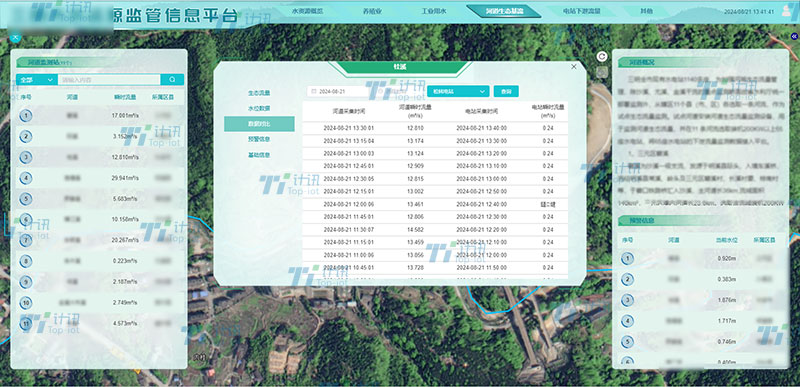Screen dimensions: 800x387
Task: Click warning badge 4 with level 1.717m
Action: (628, 321)
